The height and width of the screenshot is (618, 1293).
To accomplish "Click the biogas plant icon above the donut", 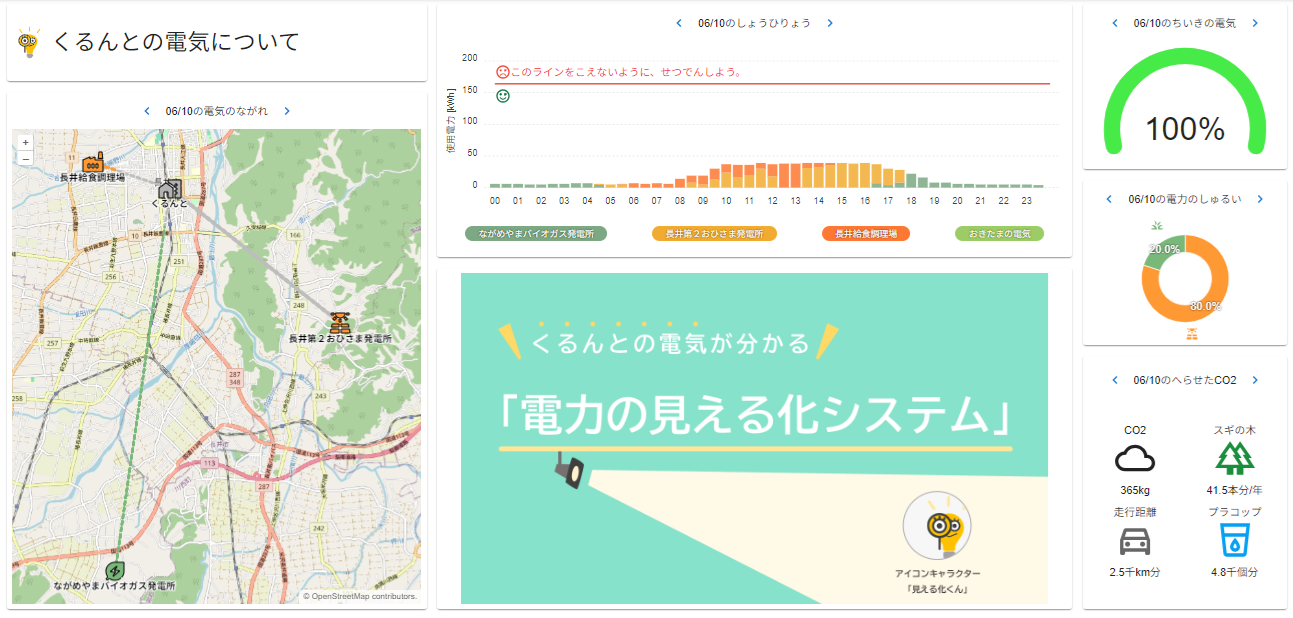I will (1158, 225).
